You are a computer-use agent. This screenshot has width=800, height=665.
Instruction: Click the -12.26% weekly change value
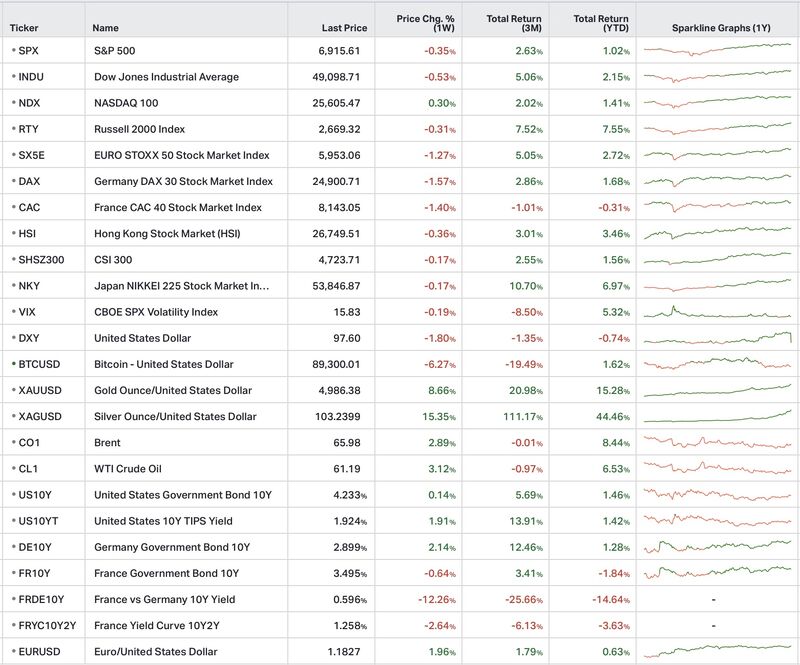pos(437,599)
